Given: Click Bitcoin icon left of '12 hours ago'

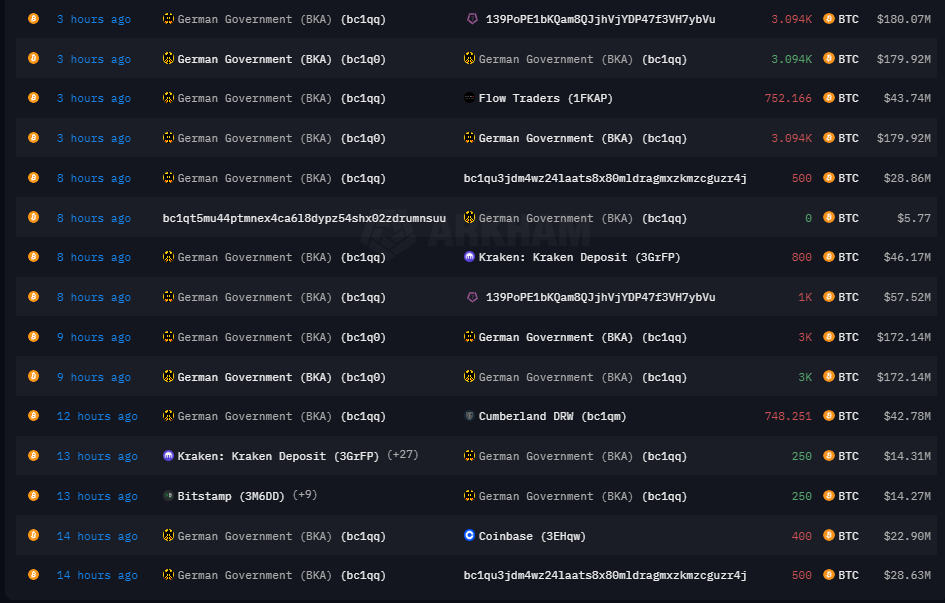Looking at the screenshot, I should point(33,416).
